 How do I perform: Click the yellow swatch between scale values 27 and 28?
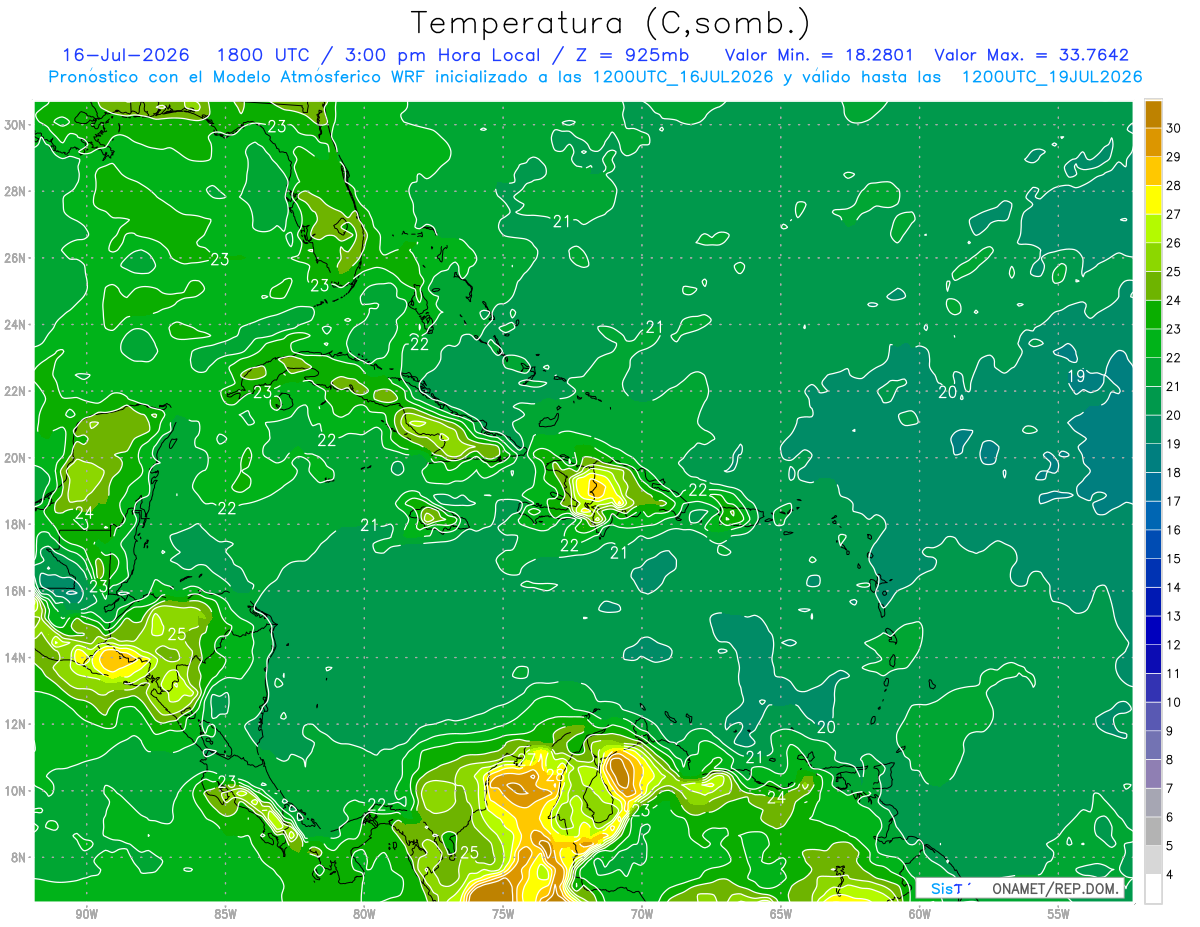tap(1153, 199)
